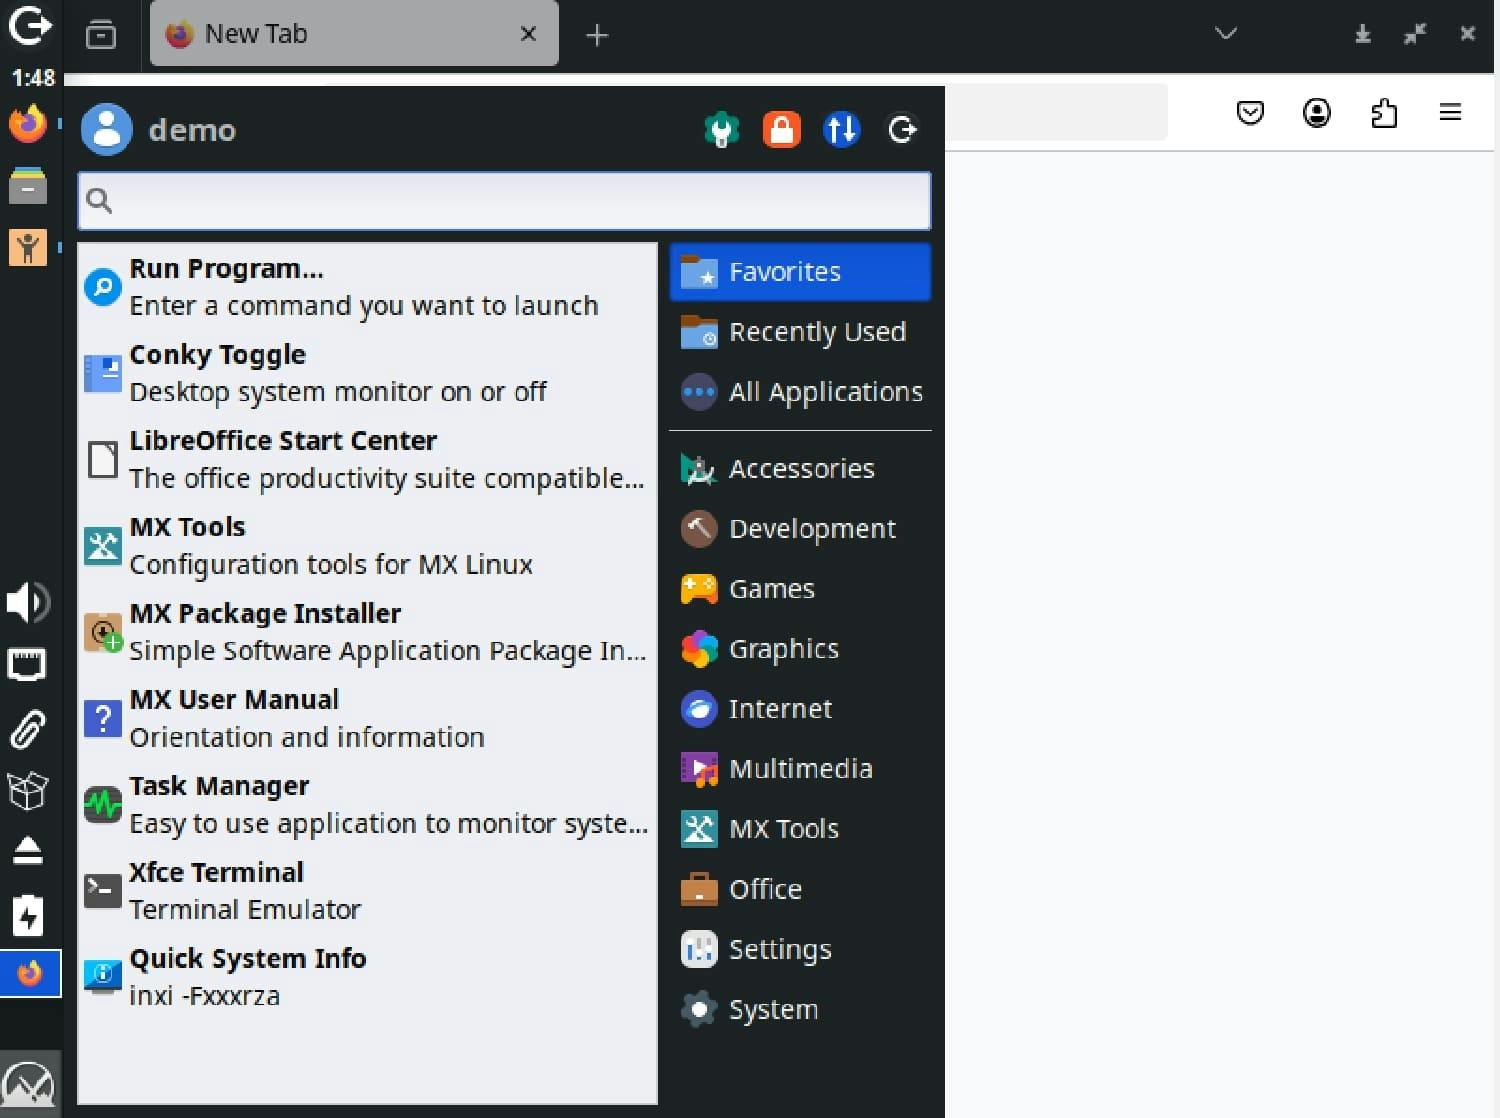The width and height of the screenshot is (1500, 1118).
Task: Open the volume control speaker icon
Action: 28,602
